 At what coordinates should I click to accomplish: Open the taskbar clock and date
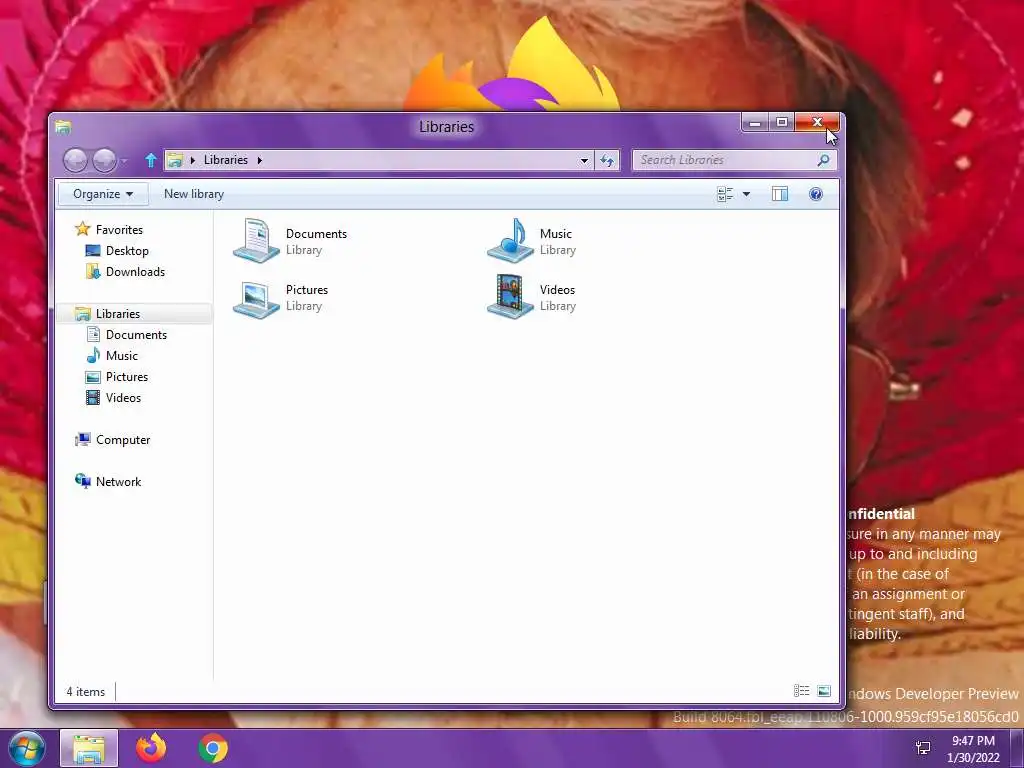pos(973,749)
